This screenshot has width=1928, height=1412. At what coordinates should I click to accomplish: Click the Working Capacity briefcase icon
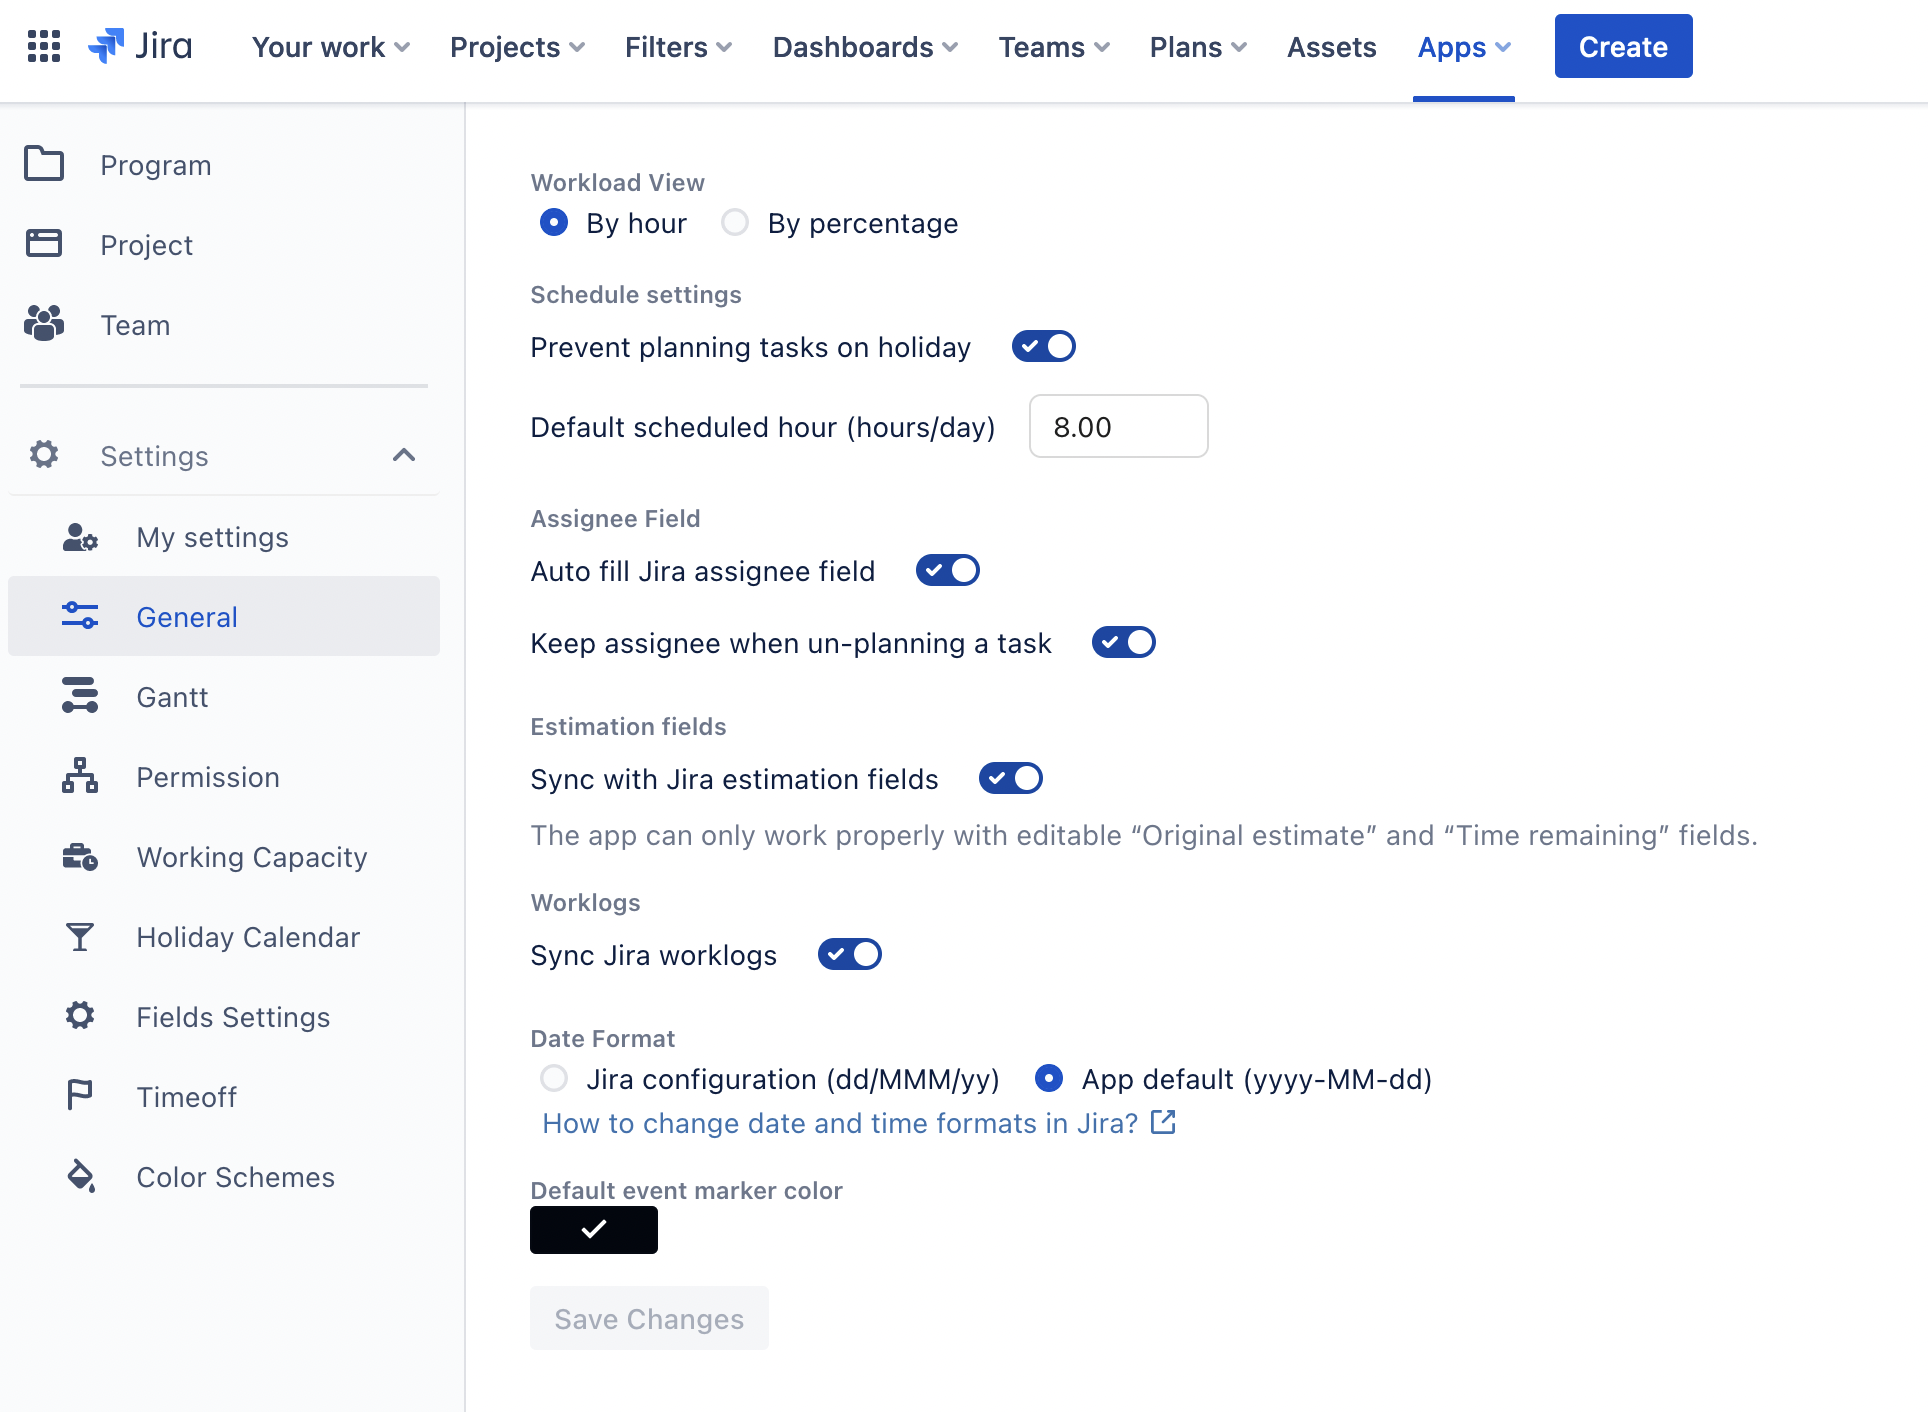tap(80, 857)
